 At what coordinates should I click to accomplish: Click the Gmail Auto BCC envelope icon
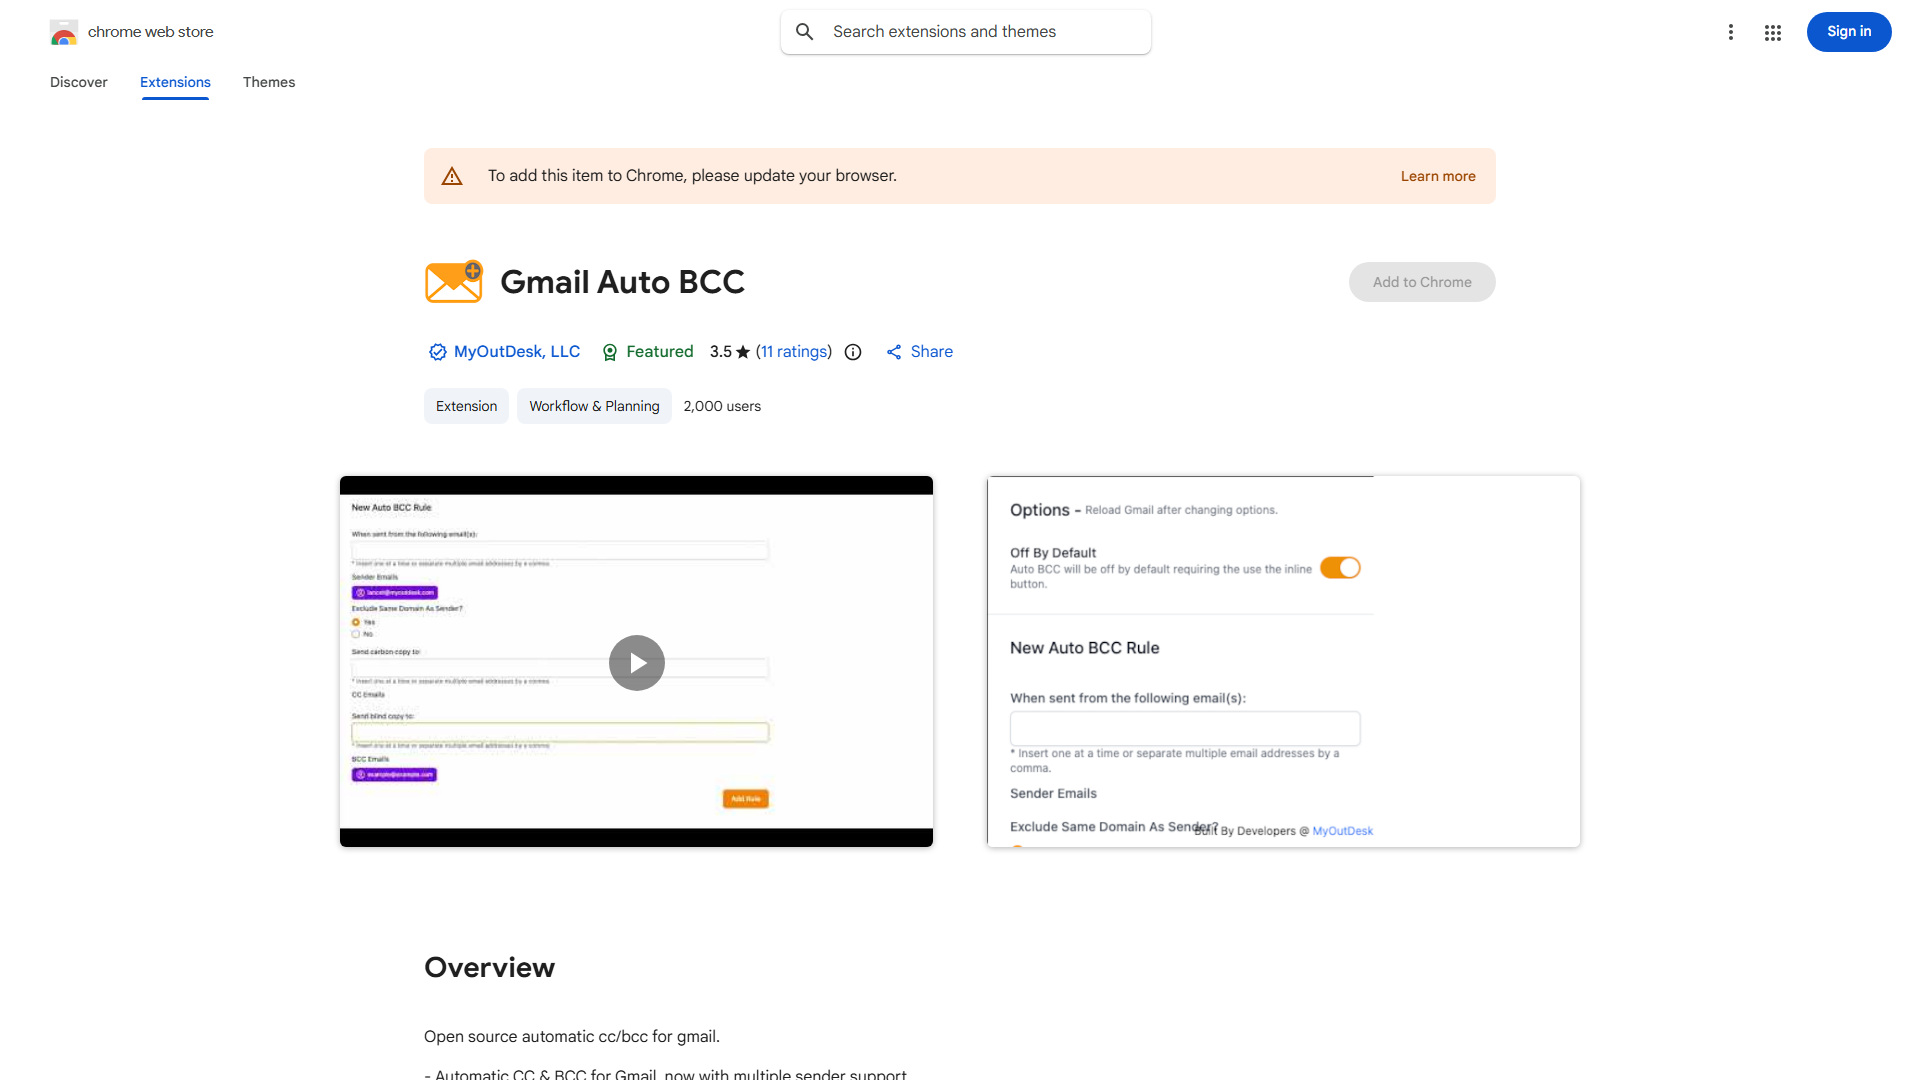point(453,281)
